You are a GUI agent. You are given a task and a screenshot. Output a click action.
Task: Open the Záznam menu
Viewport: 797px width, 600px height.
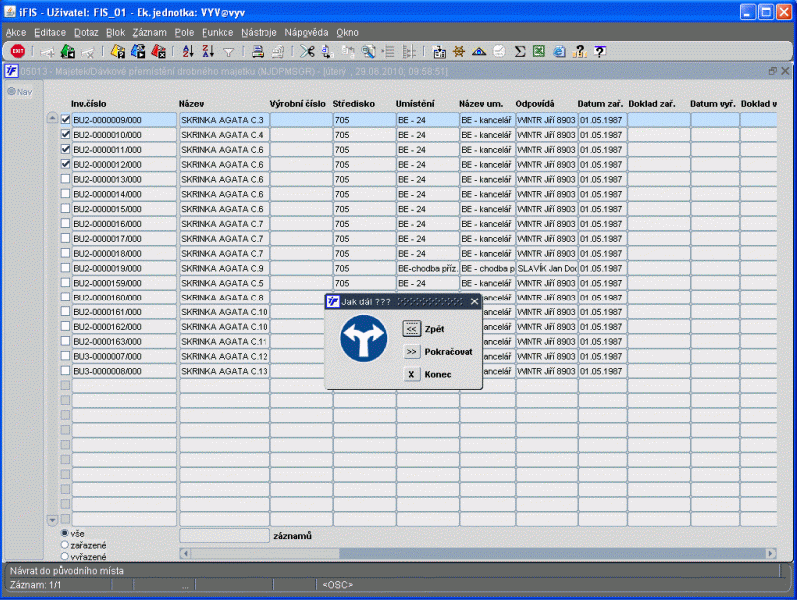[x=149, y=33]
